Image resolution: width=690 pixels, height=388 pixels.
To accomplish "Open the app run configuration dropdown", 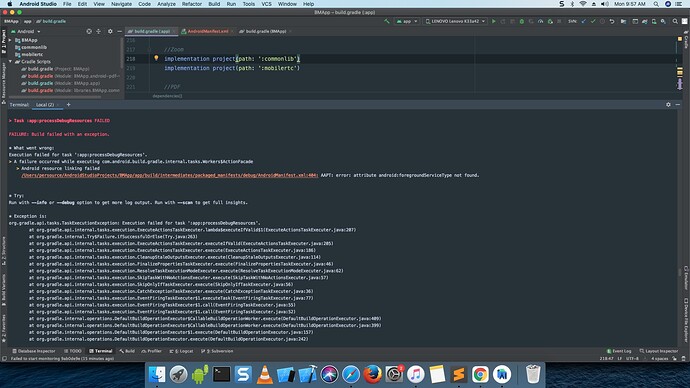I will 407,21.
